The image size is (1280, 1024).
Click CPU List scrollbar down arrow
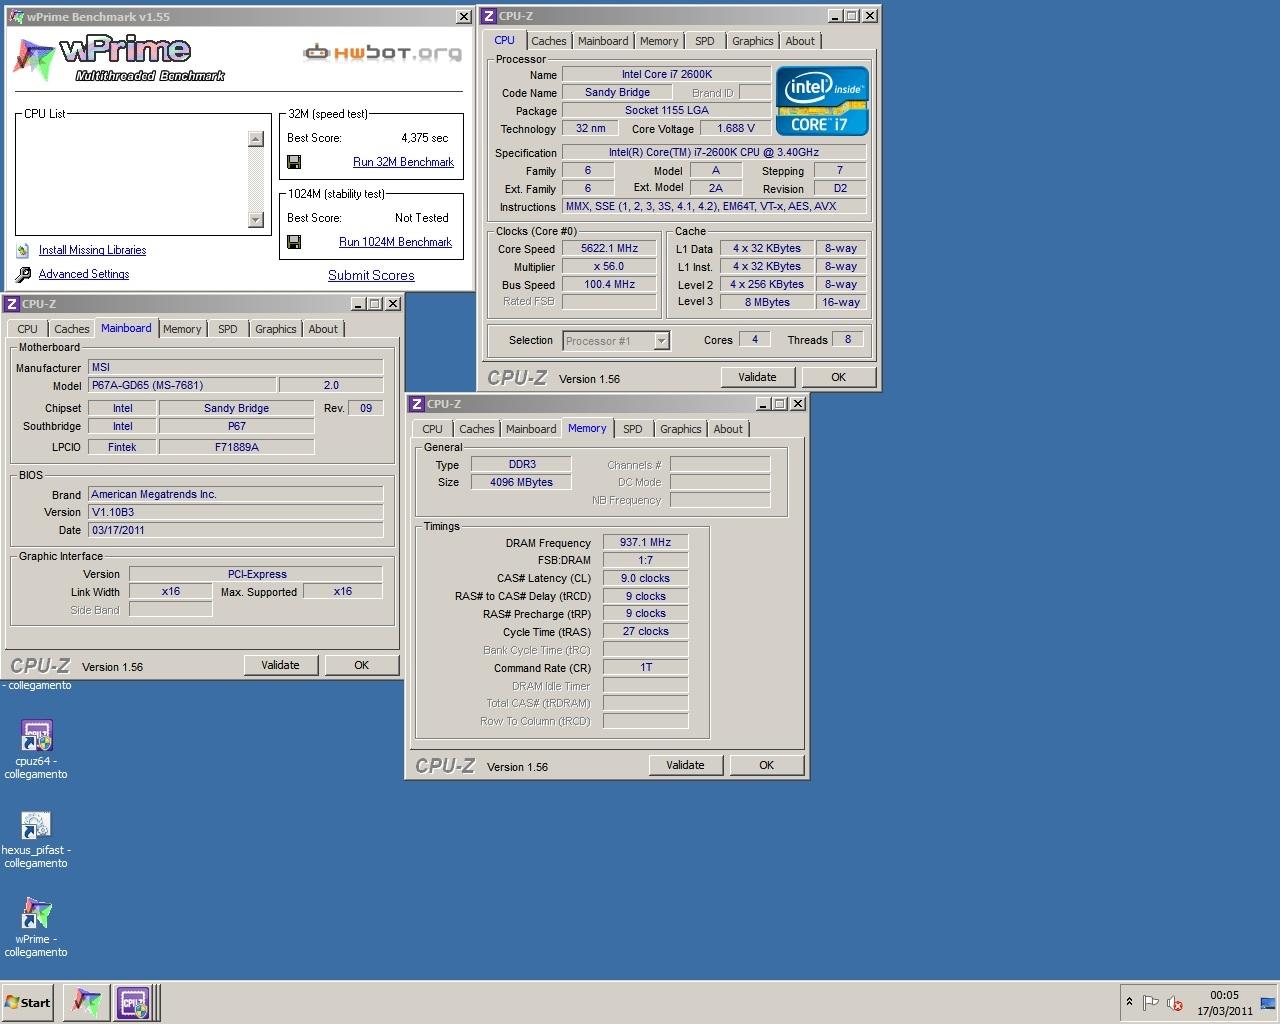coord(256,220)
